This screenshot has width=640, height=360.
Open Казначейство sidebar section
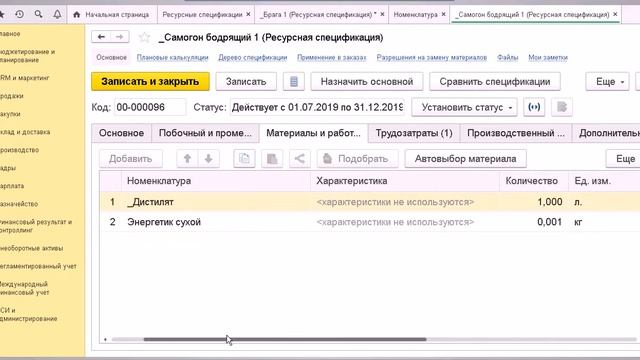[x=18, y=204]
